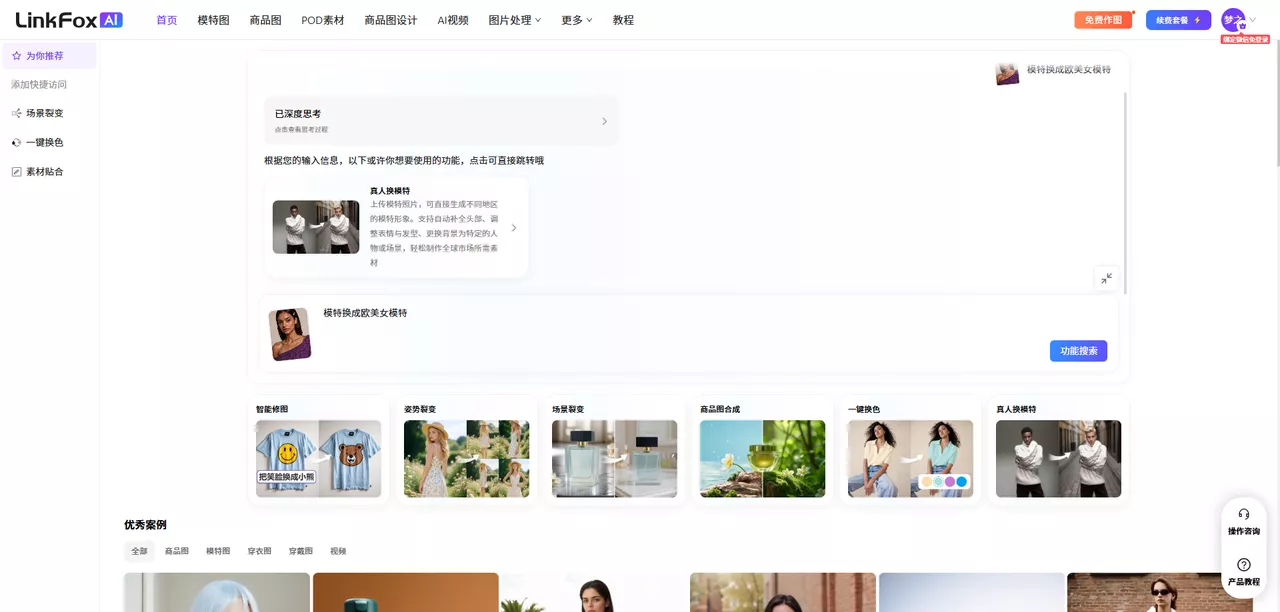Open the account menu via avatar chevron

[x=1253, y=20]
